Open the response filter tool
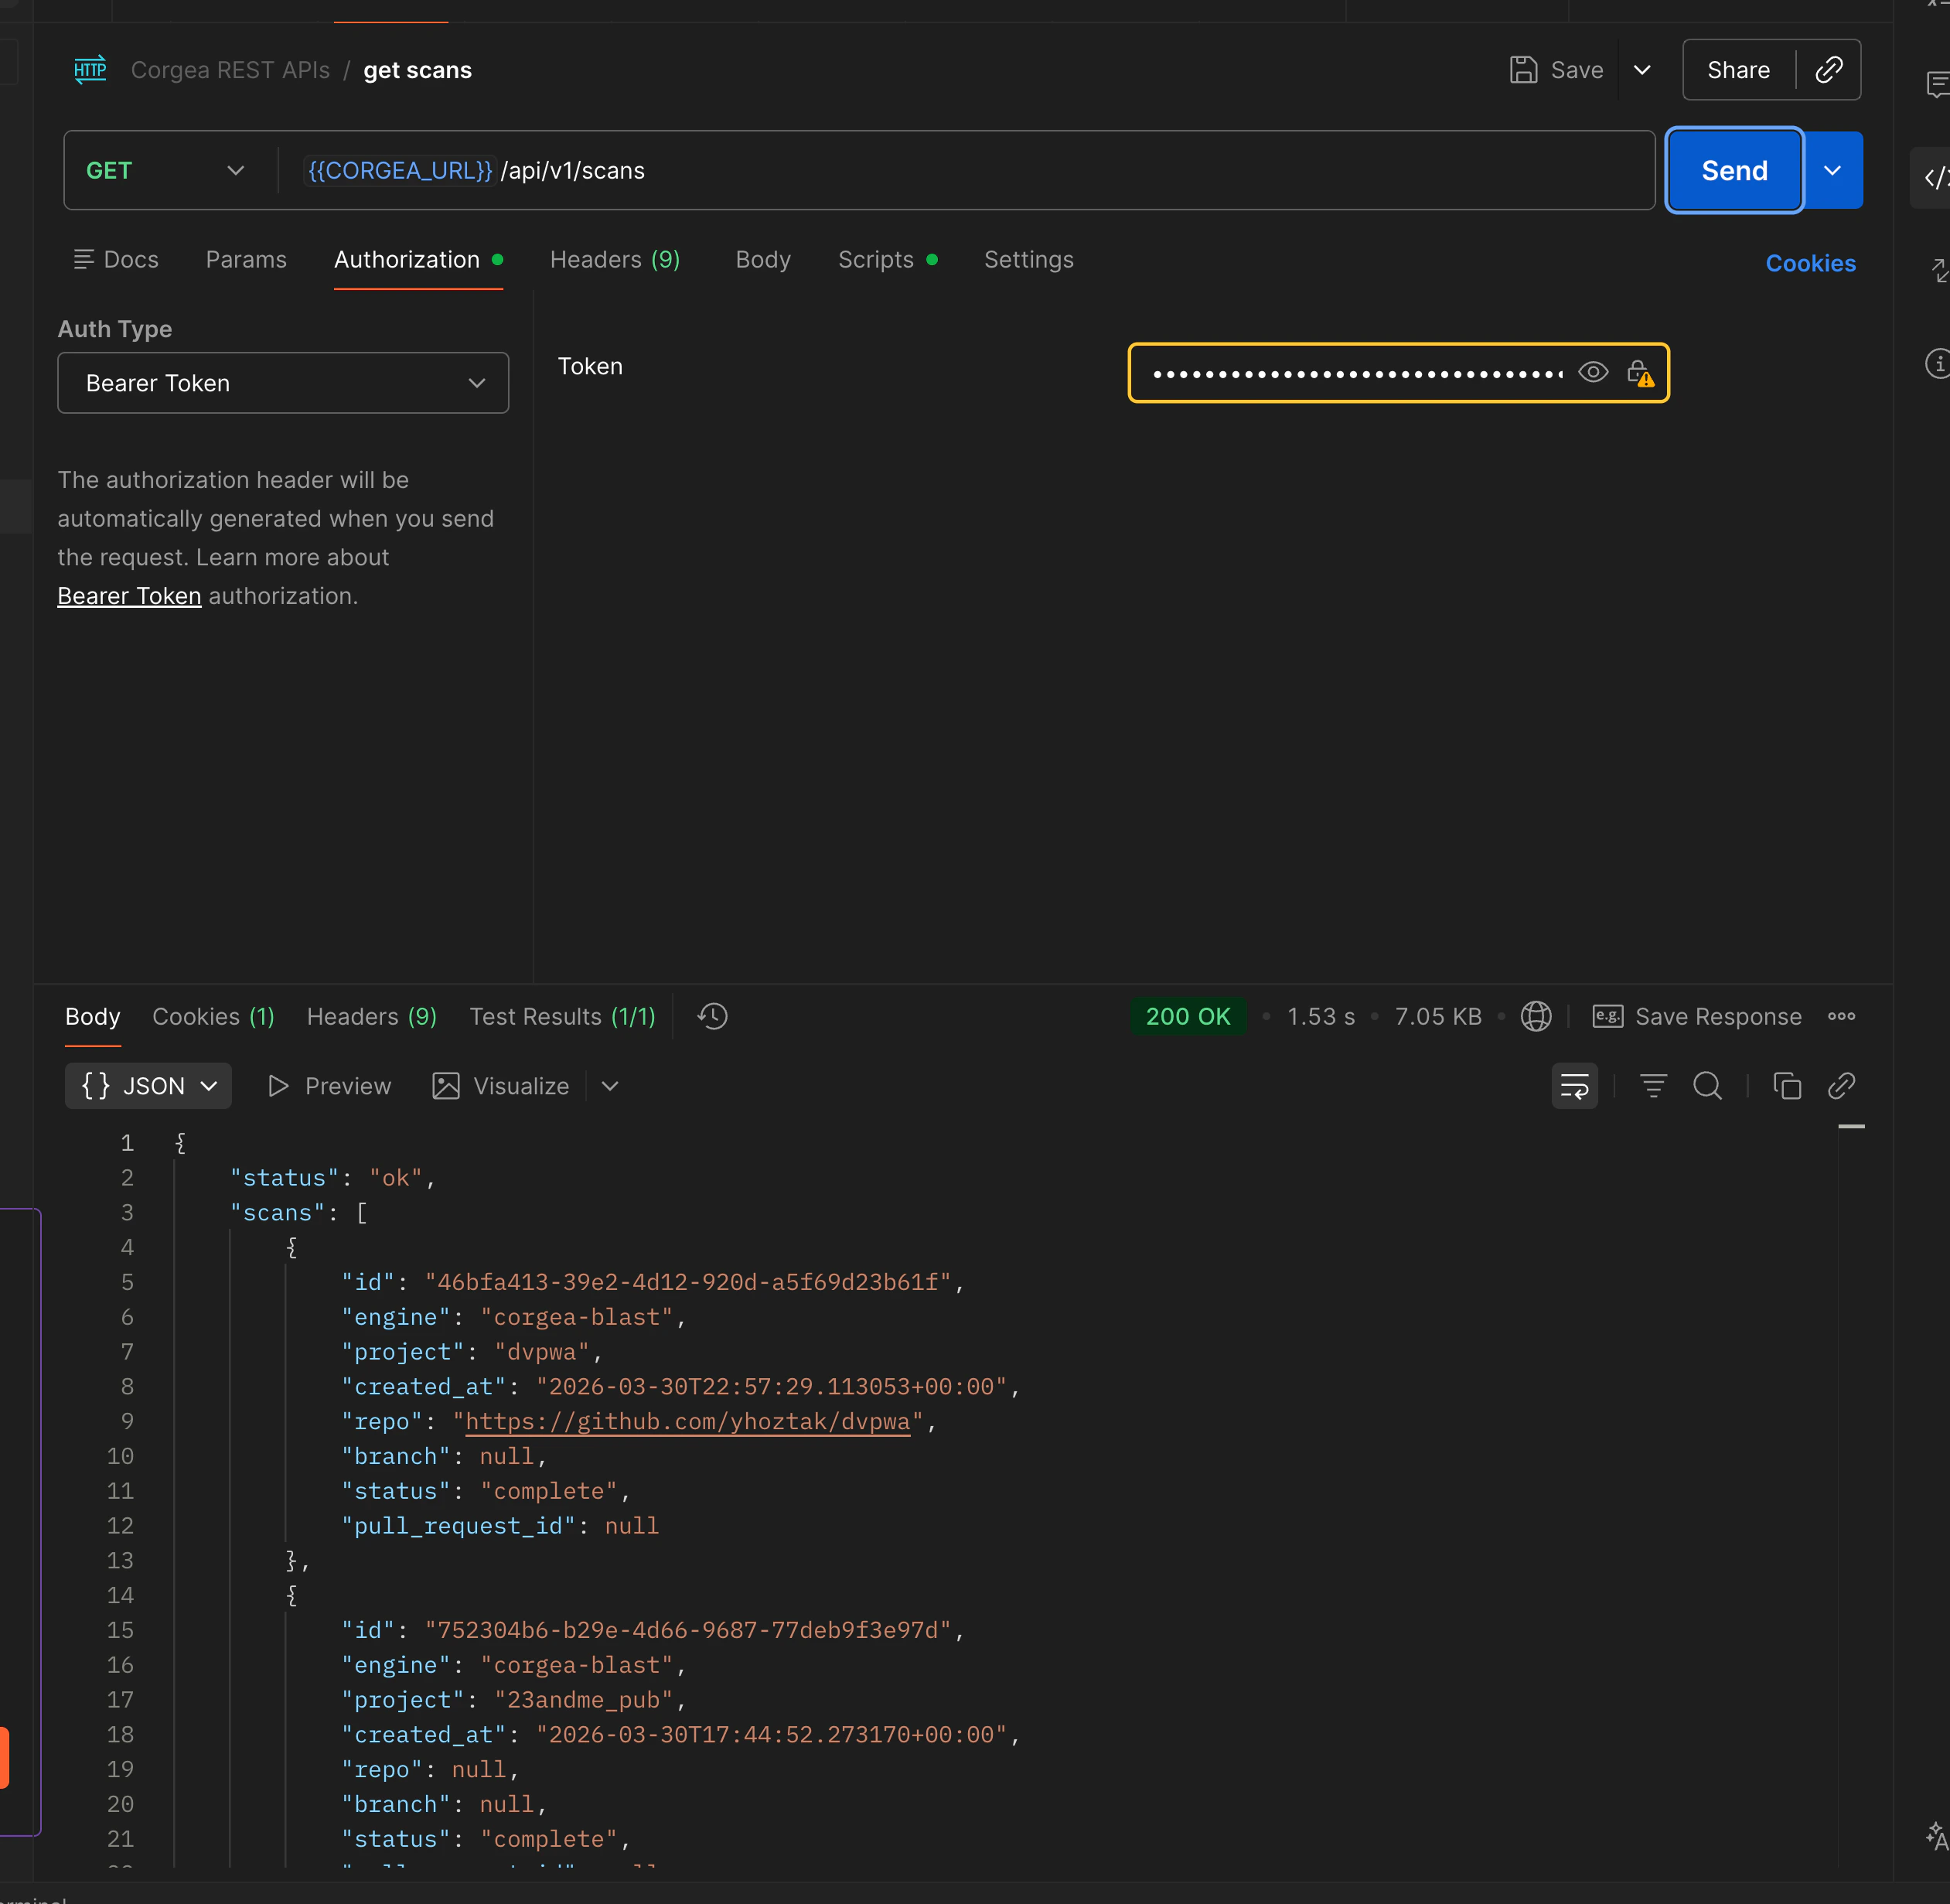The image size is (1950, 1904). point(1652,1086)
